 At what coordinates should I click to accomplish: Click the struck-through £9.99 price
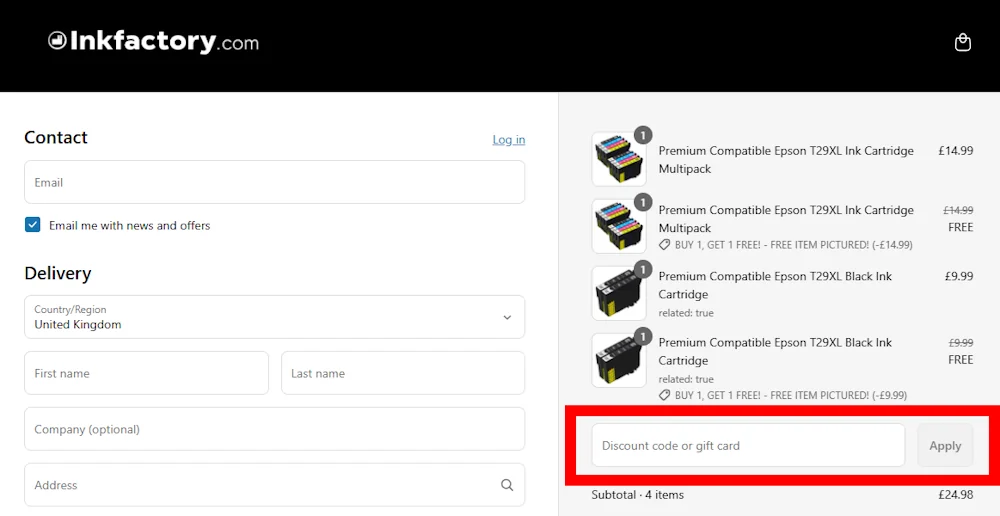coord(961,343)
